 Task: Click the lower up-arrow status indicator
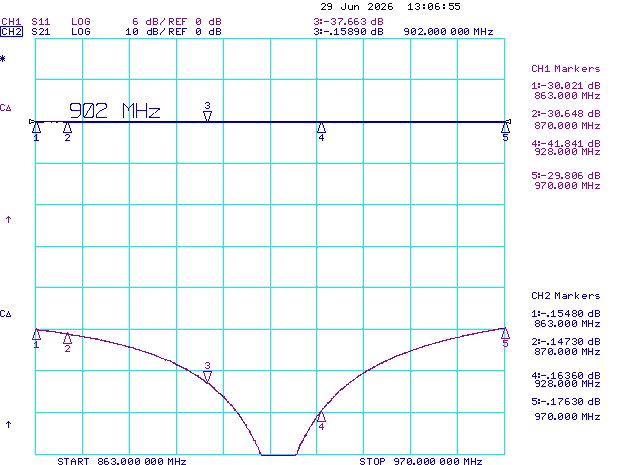(x=8, y=425)
